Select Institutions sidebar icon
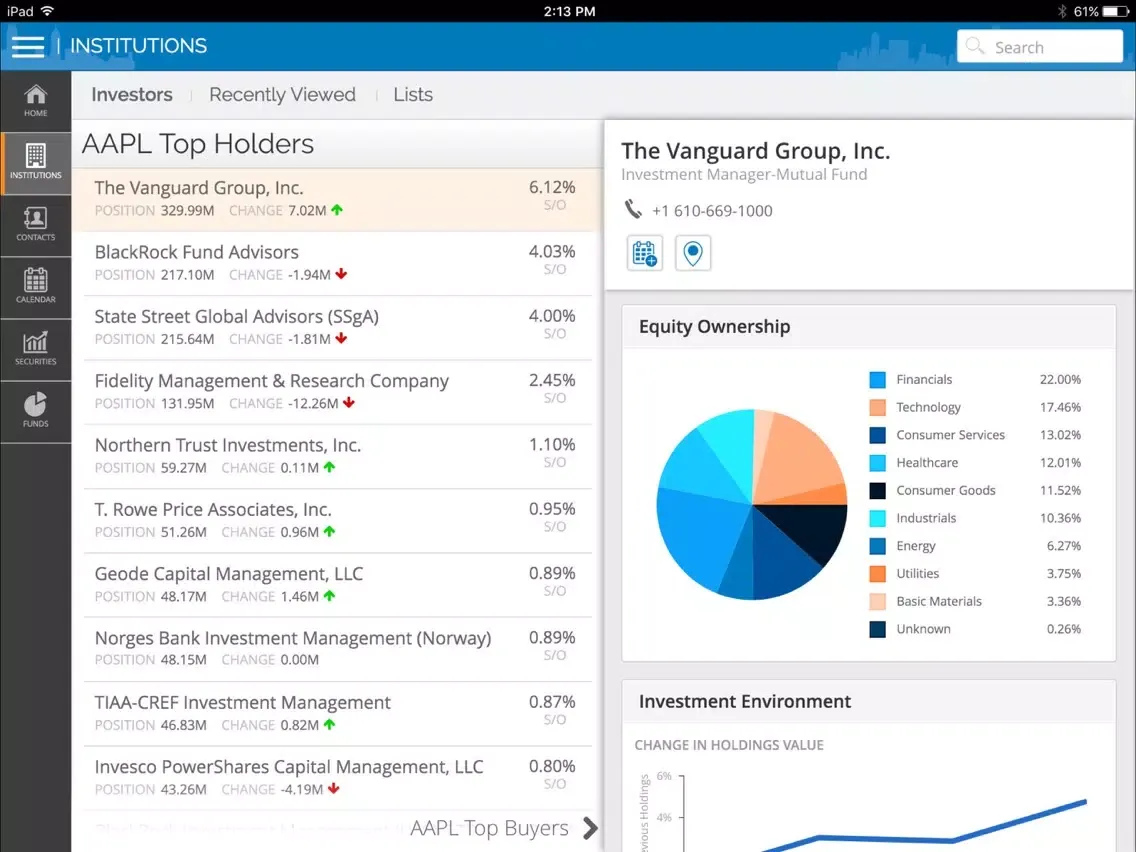Image resolution: width=1136 pixels, height=852 pixels. (36, 162)
